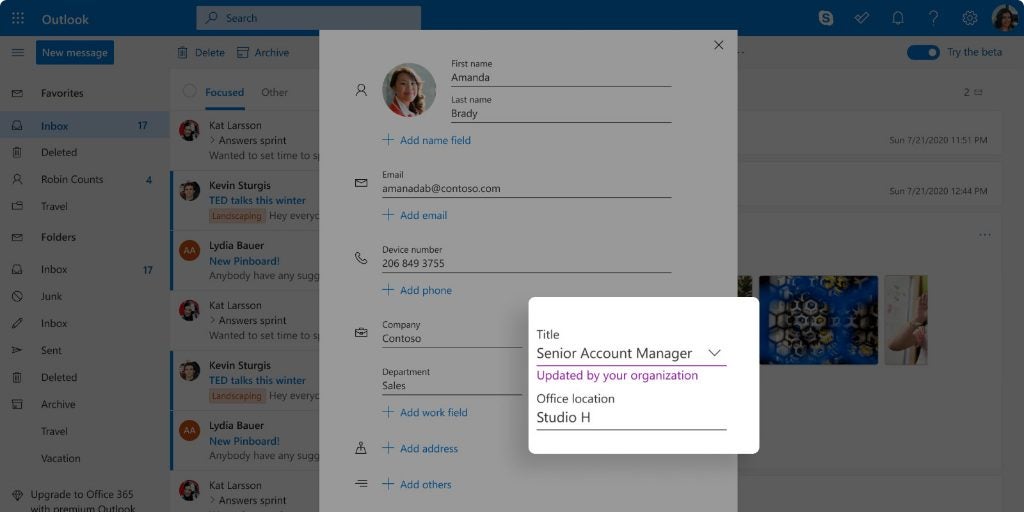
Task: Click the envelope icon beside Email
Action: [361, 183]
